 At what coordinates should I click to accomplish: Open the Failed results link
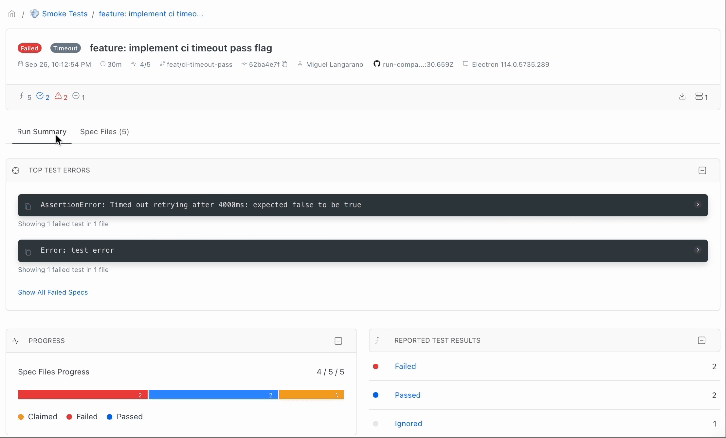405,366
